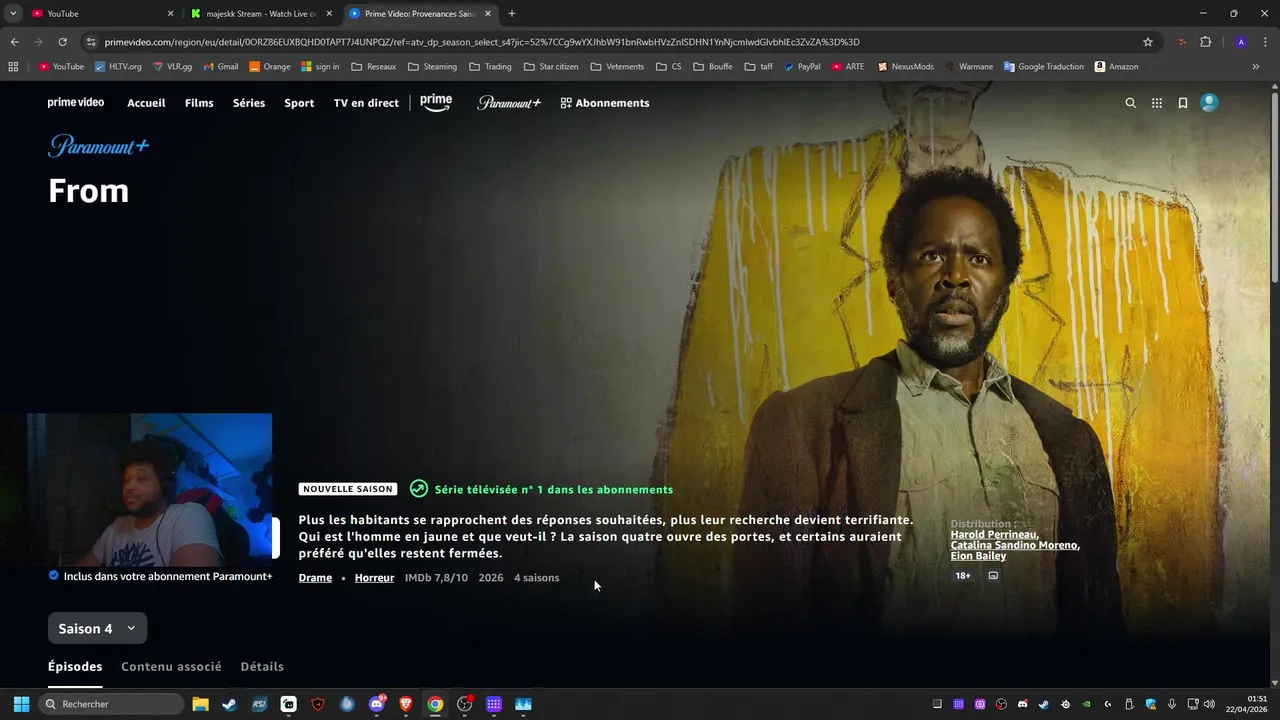Click the Windows Rechercher search box
The height and width of the screenshot is (720, 1280).
pyautogui.click(x=111, y=704)
